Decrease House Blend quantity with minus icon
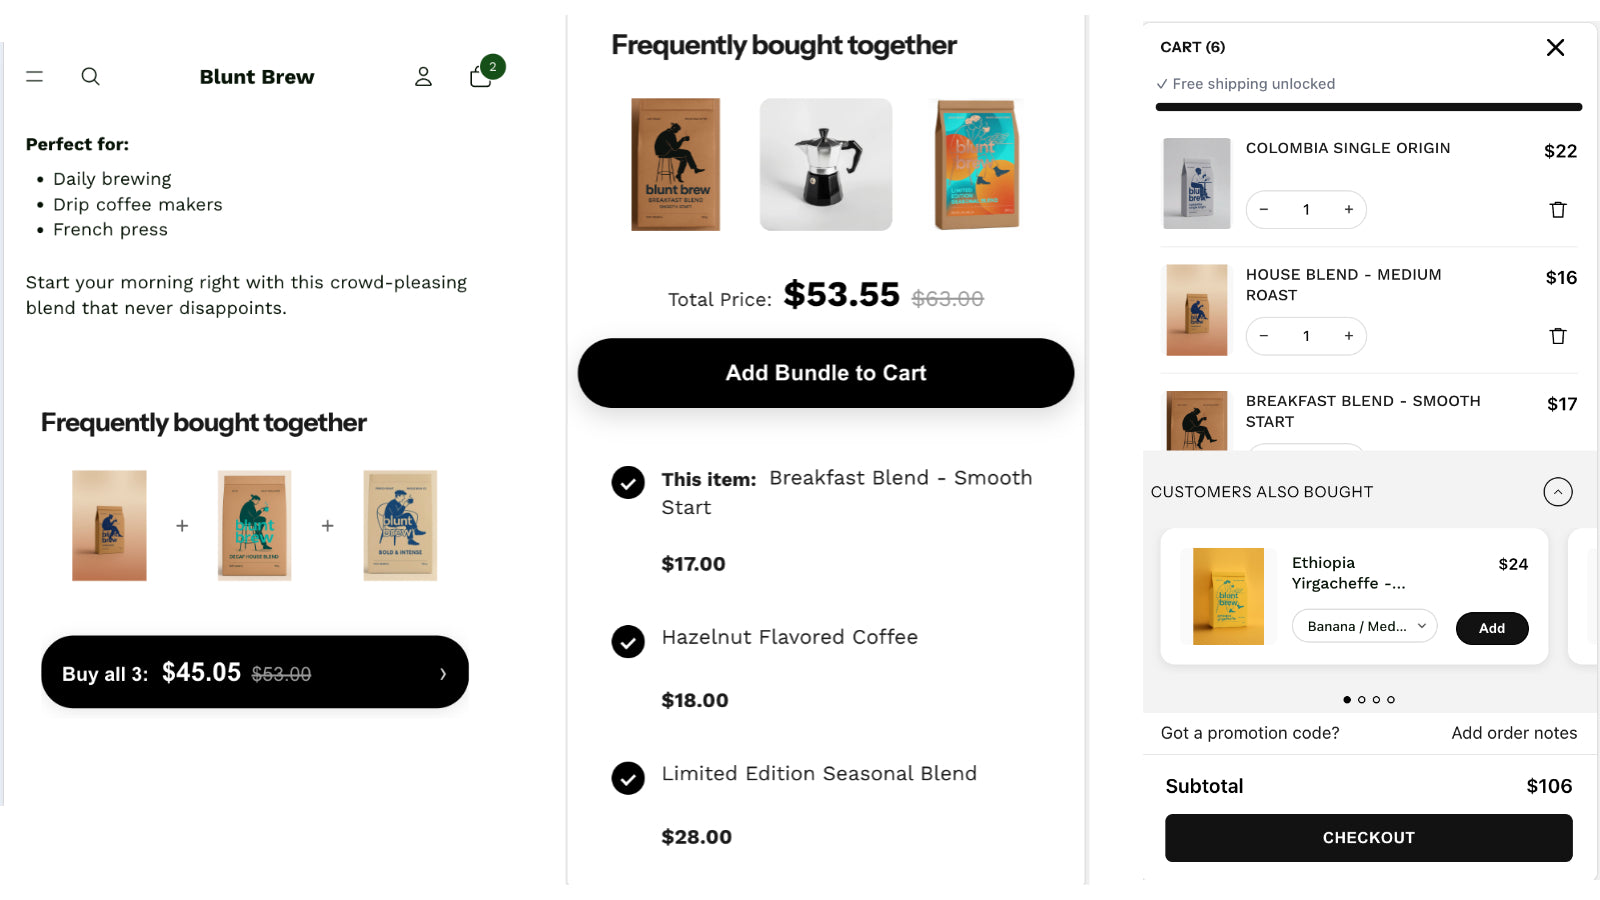Screen dimensions: 1600x900 (x=1264, y=335)
